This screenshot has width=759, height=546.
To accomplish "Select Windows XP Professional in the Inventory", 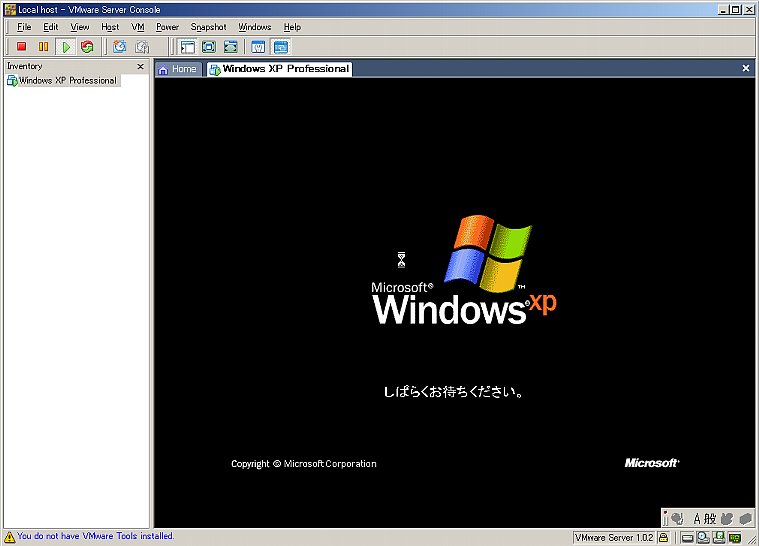I will coord(62,80).
